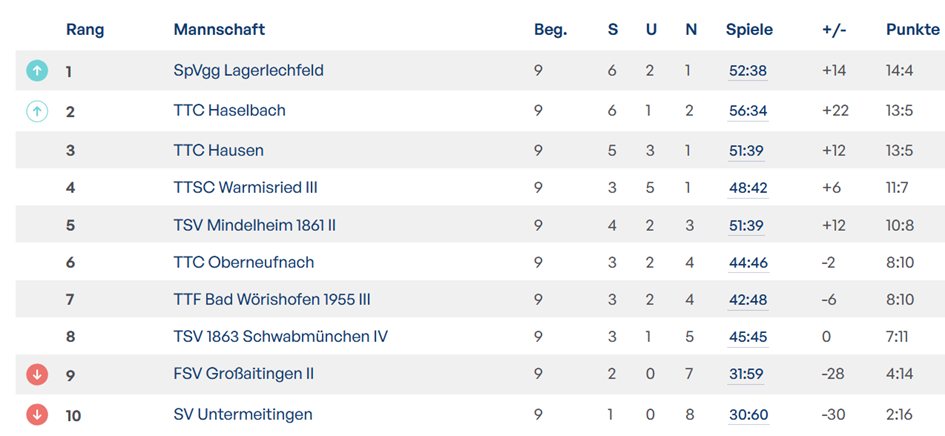This screenshot has width=945, height=436.
Task: Select TSV 1863 Schwabmünchen IV team
Action: 280,336
